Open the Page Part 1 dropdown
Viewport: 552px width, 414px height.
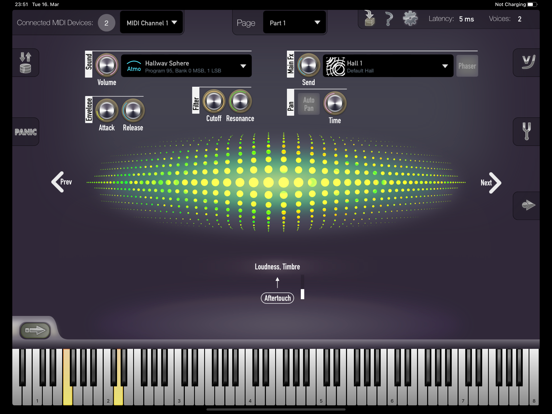(x=294, y=23)
